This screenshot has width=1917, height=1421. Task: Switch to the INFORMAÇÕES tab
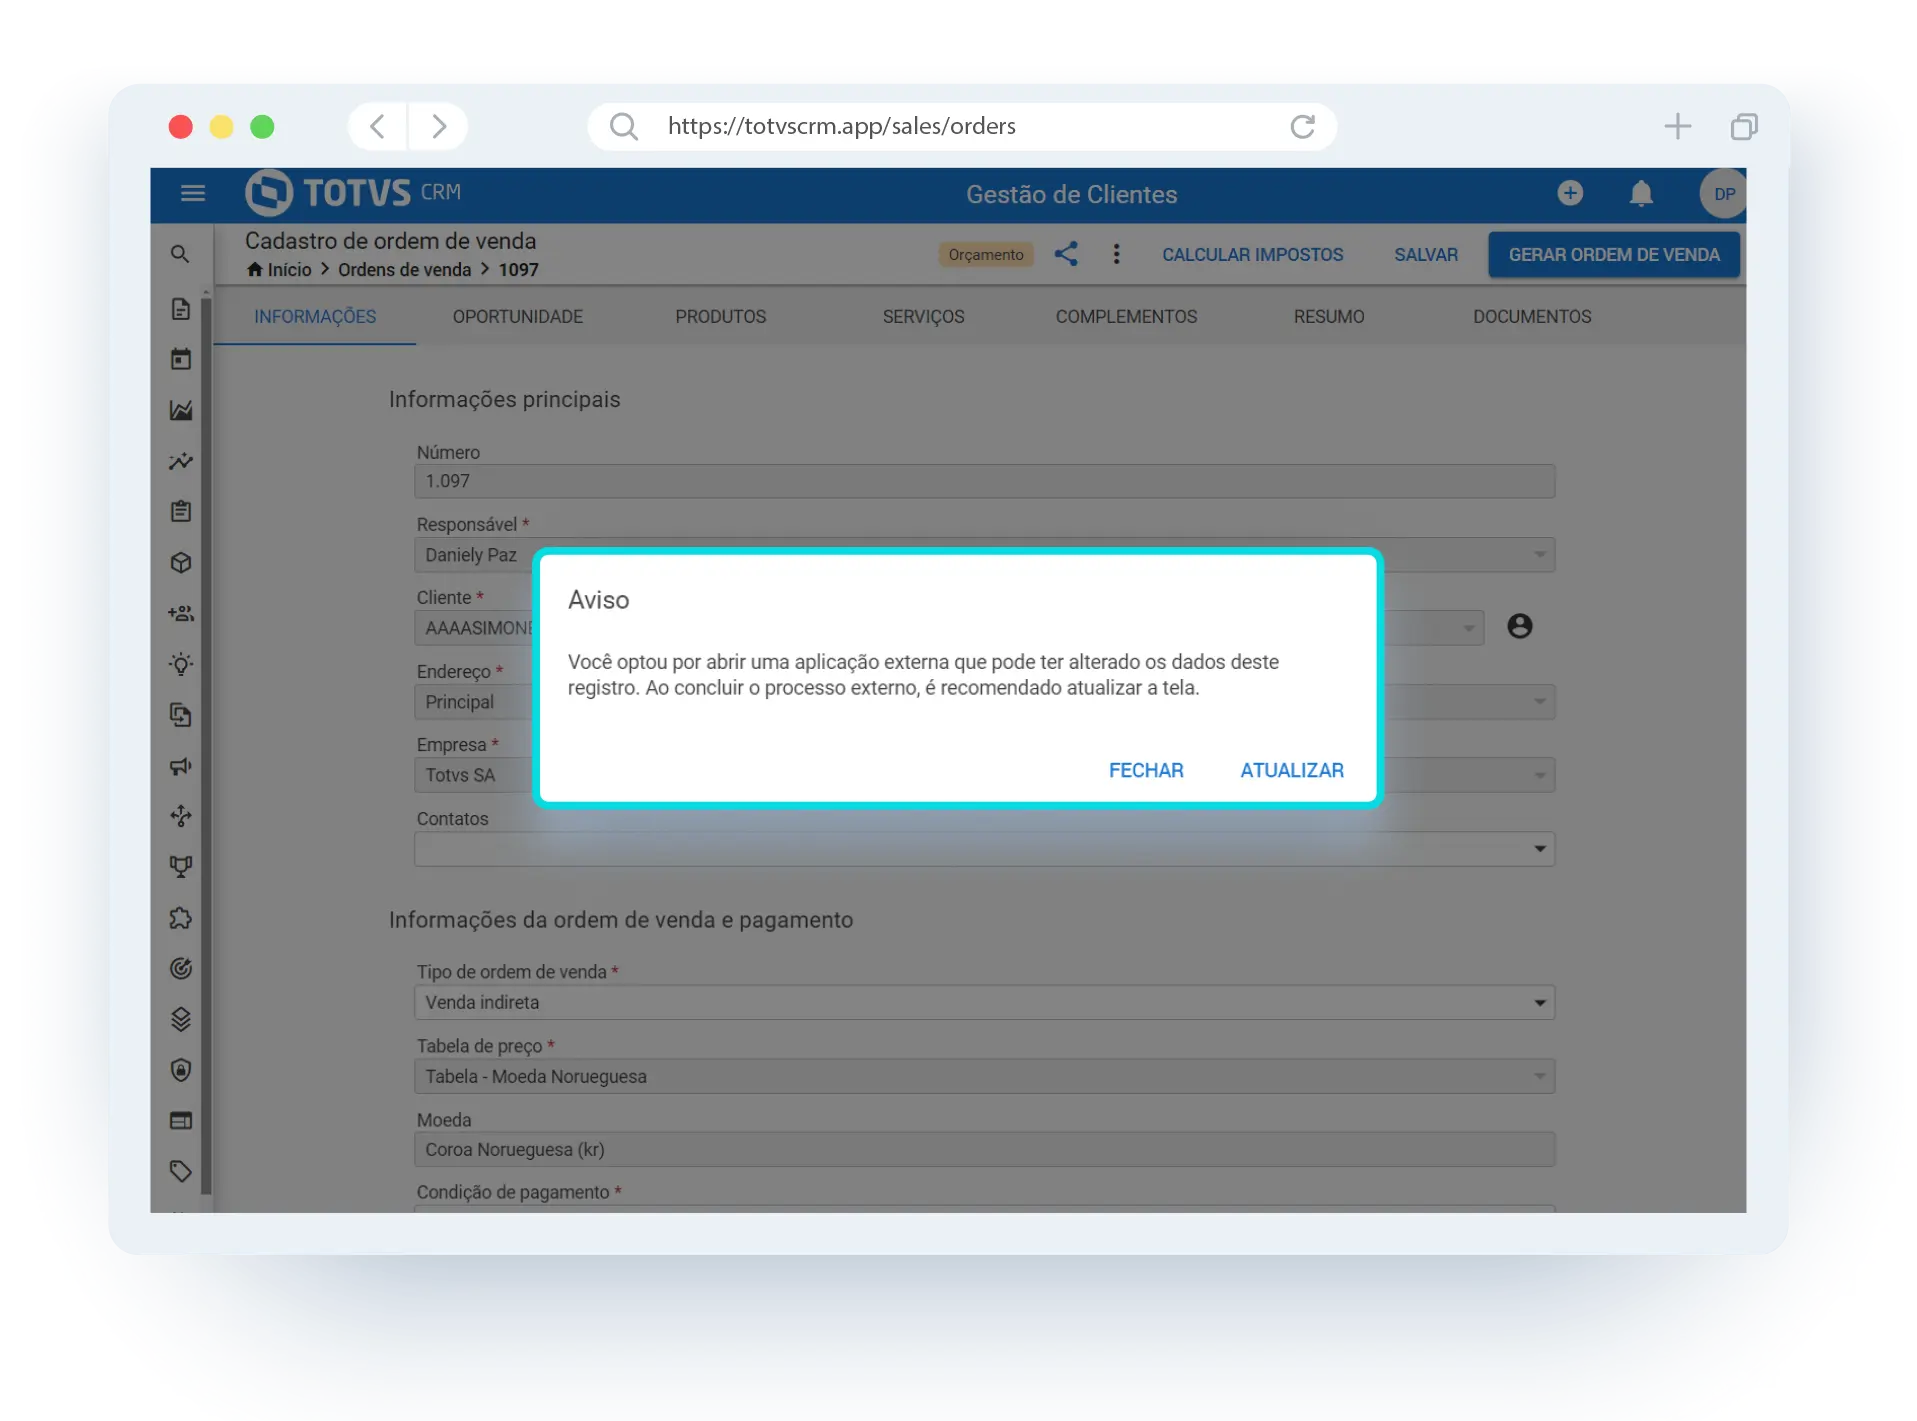(315, 316)
